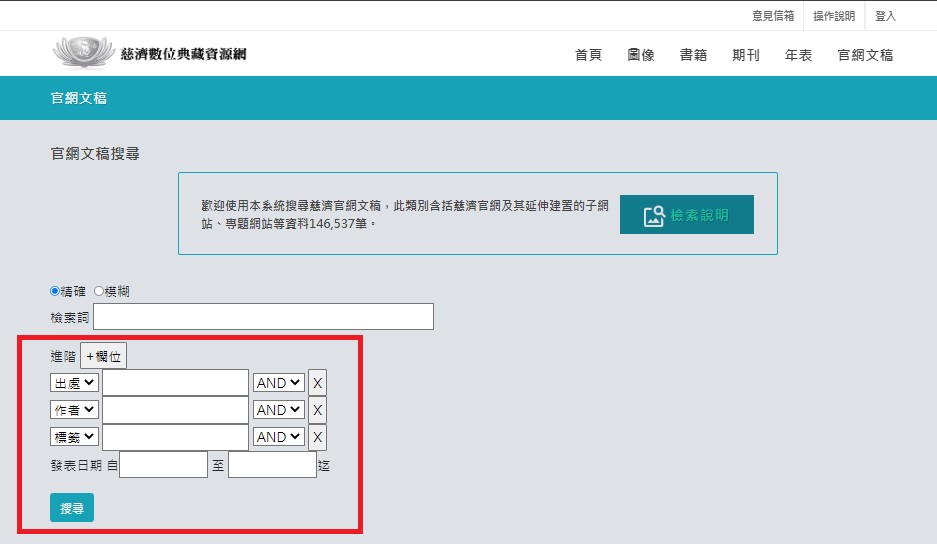Open the 年表 menu item
The height and width of the screenshot is (544, 937).
[x=798, y=55]
